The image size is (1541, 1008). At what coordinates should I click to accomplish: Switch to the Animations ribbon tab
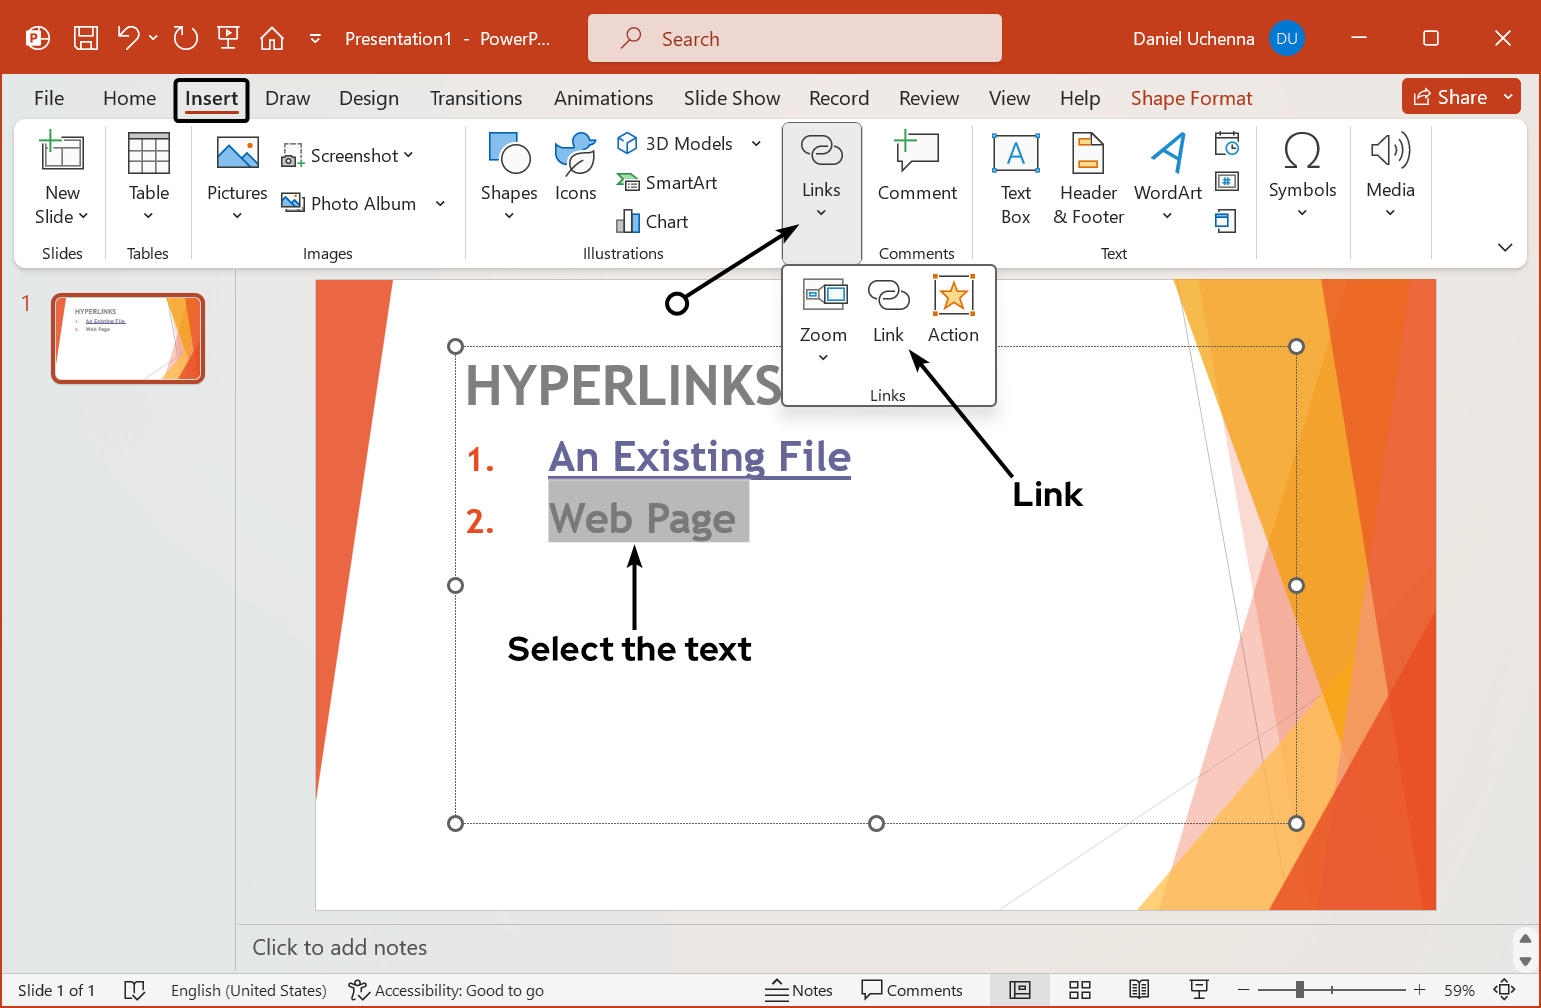[x=603, y=98]
